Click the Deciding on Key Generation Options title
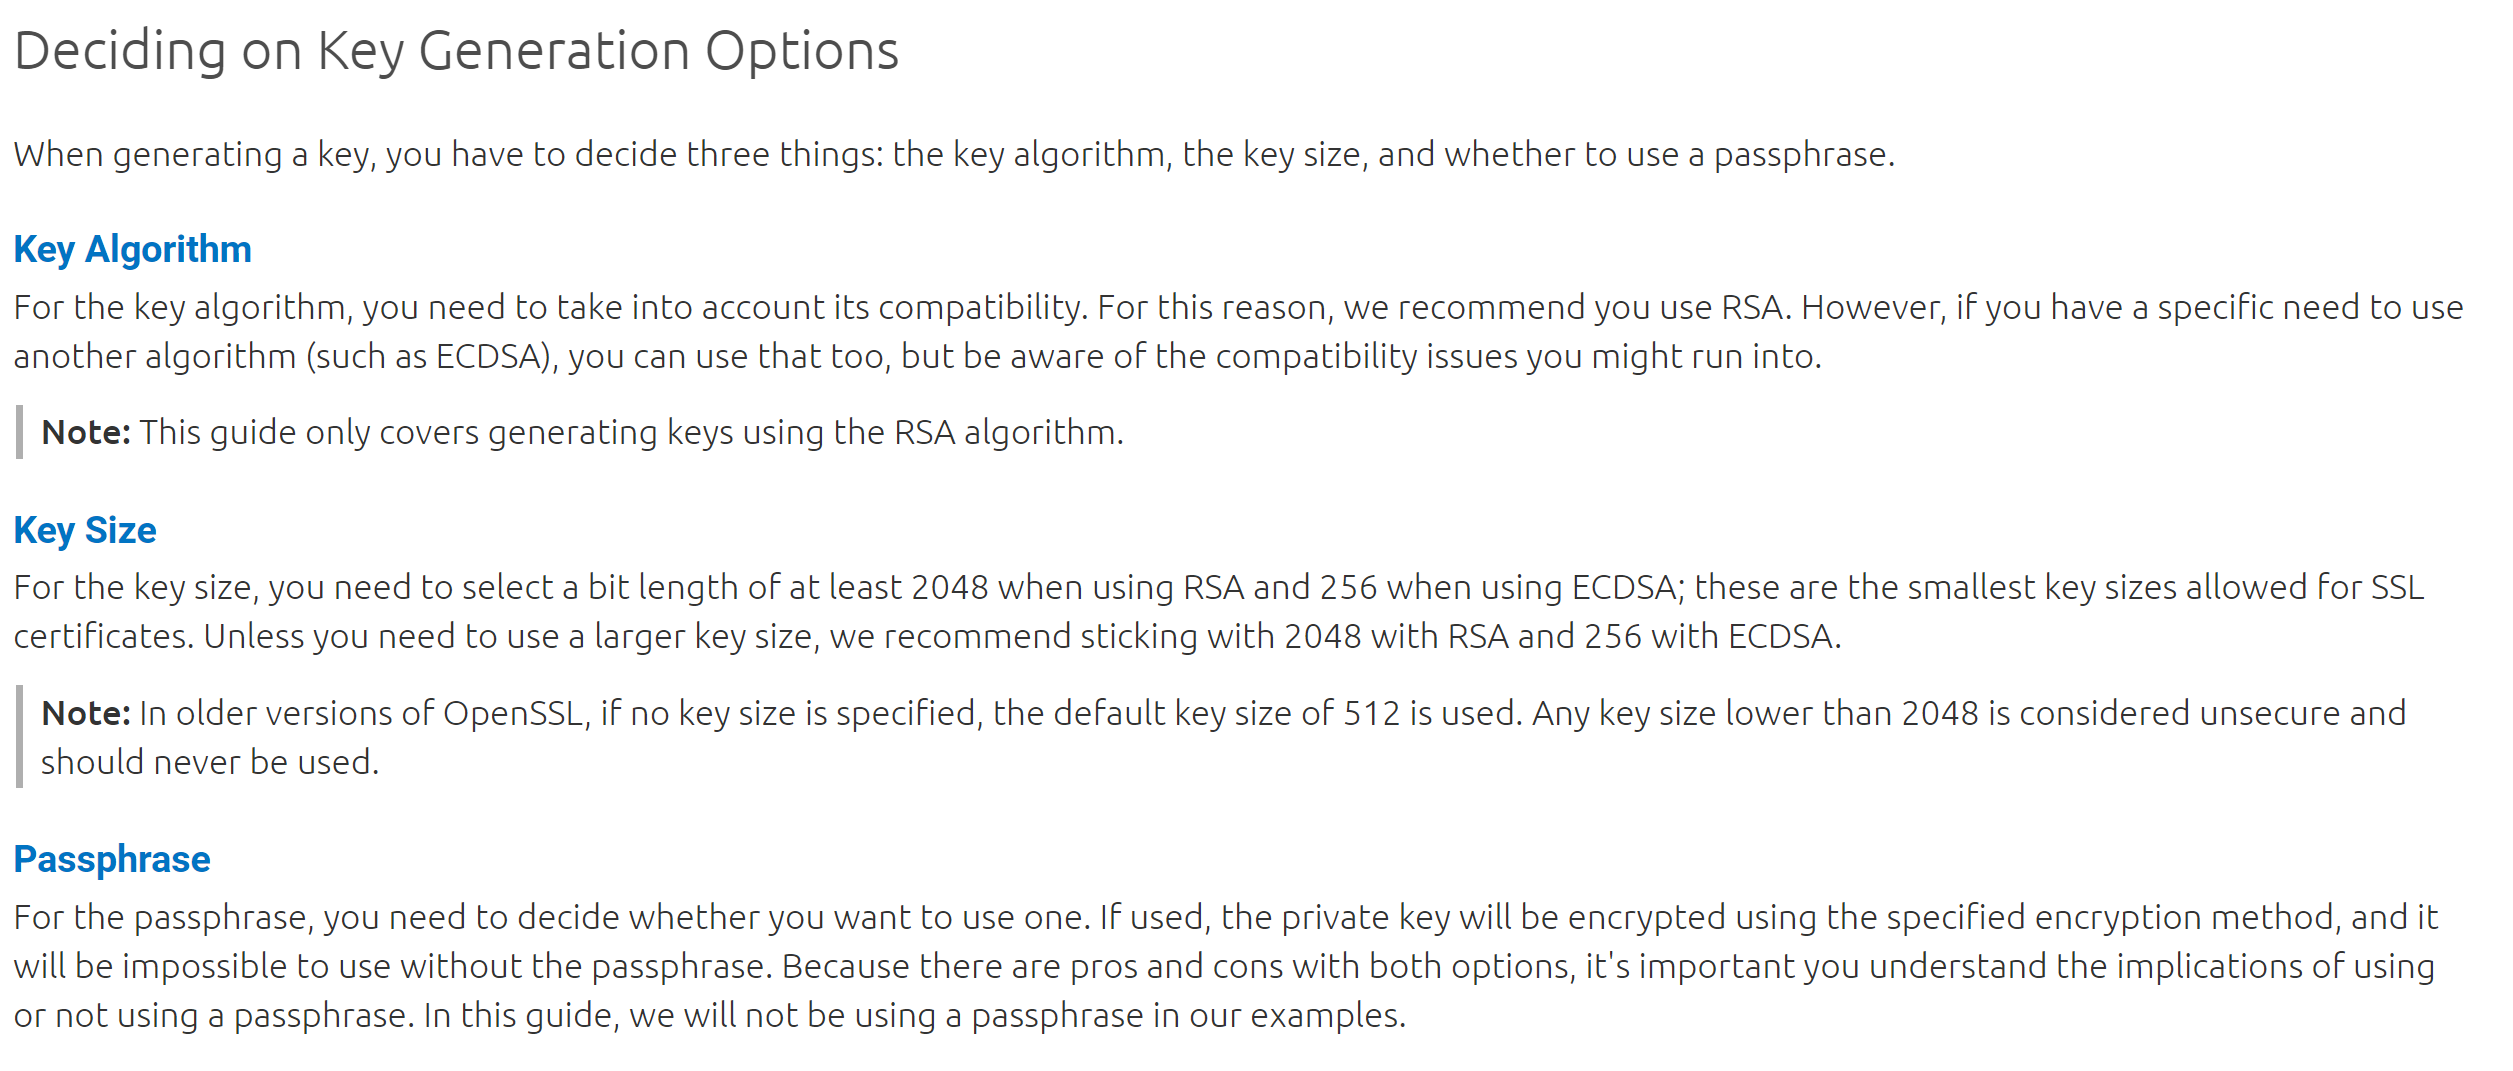The width and height of the screenshot is (2513, 1071). click(457, 51)
